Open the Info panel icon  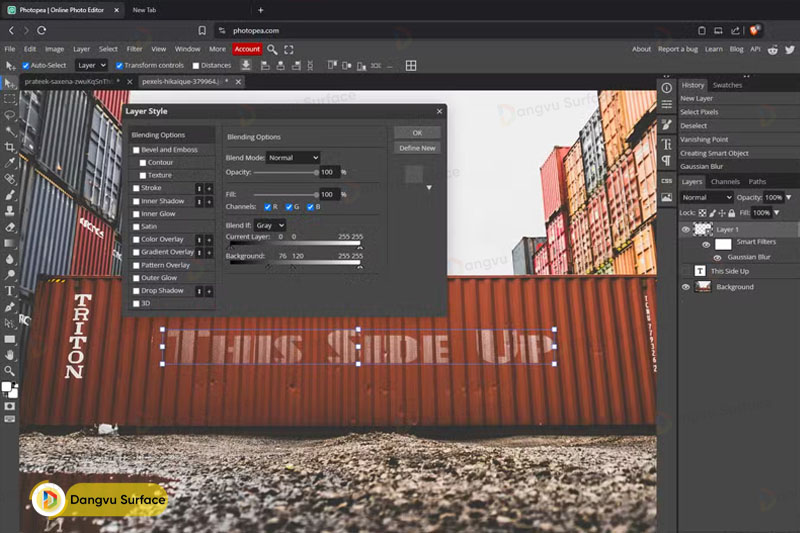click(x=666, y=88)
